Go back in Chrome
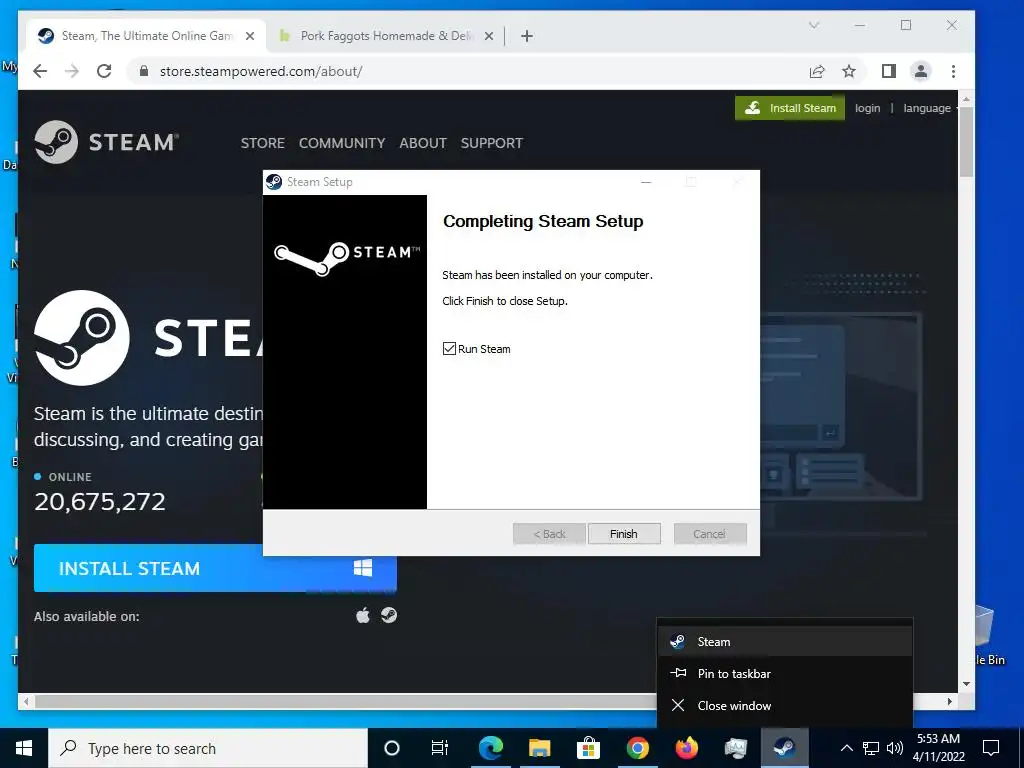 click(40, 71)
